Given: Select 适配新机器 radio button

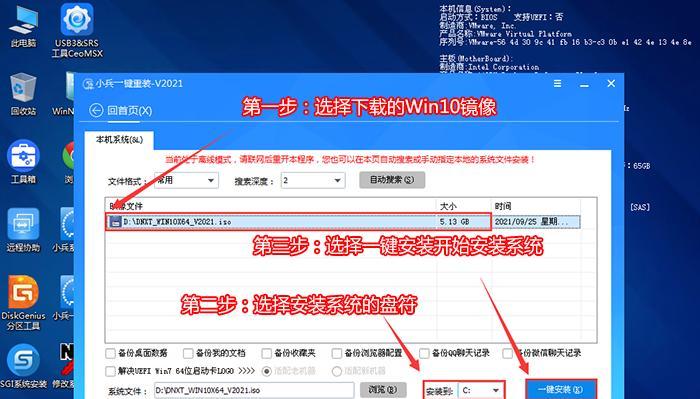Looking at the screenshot, I should pyautogui.click(x=337, y=371).
